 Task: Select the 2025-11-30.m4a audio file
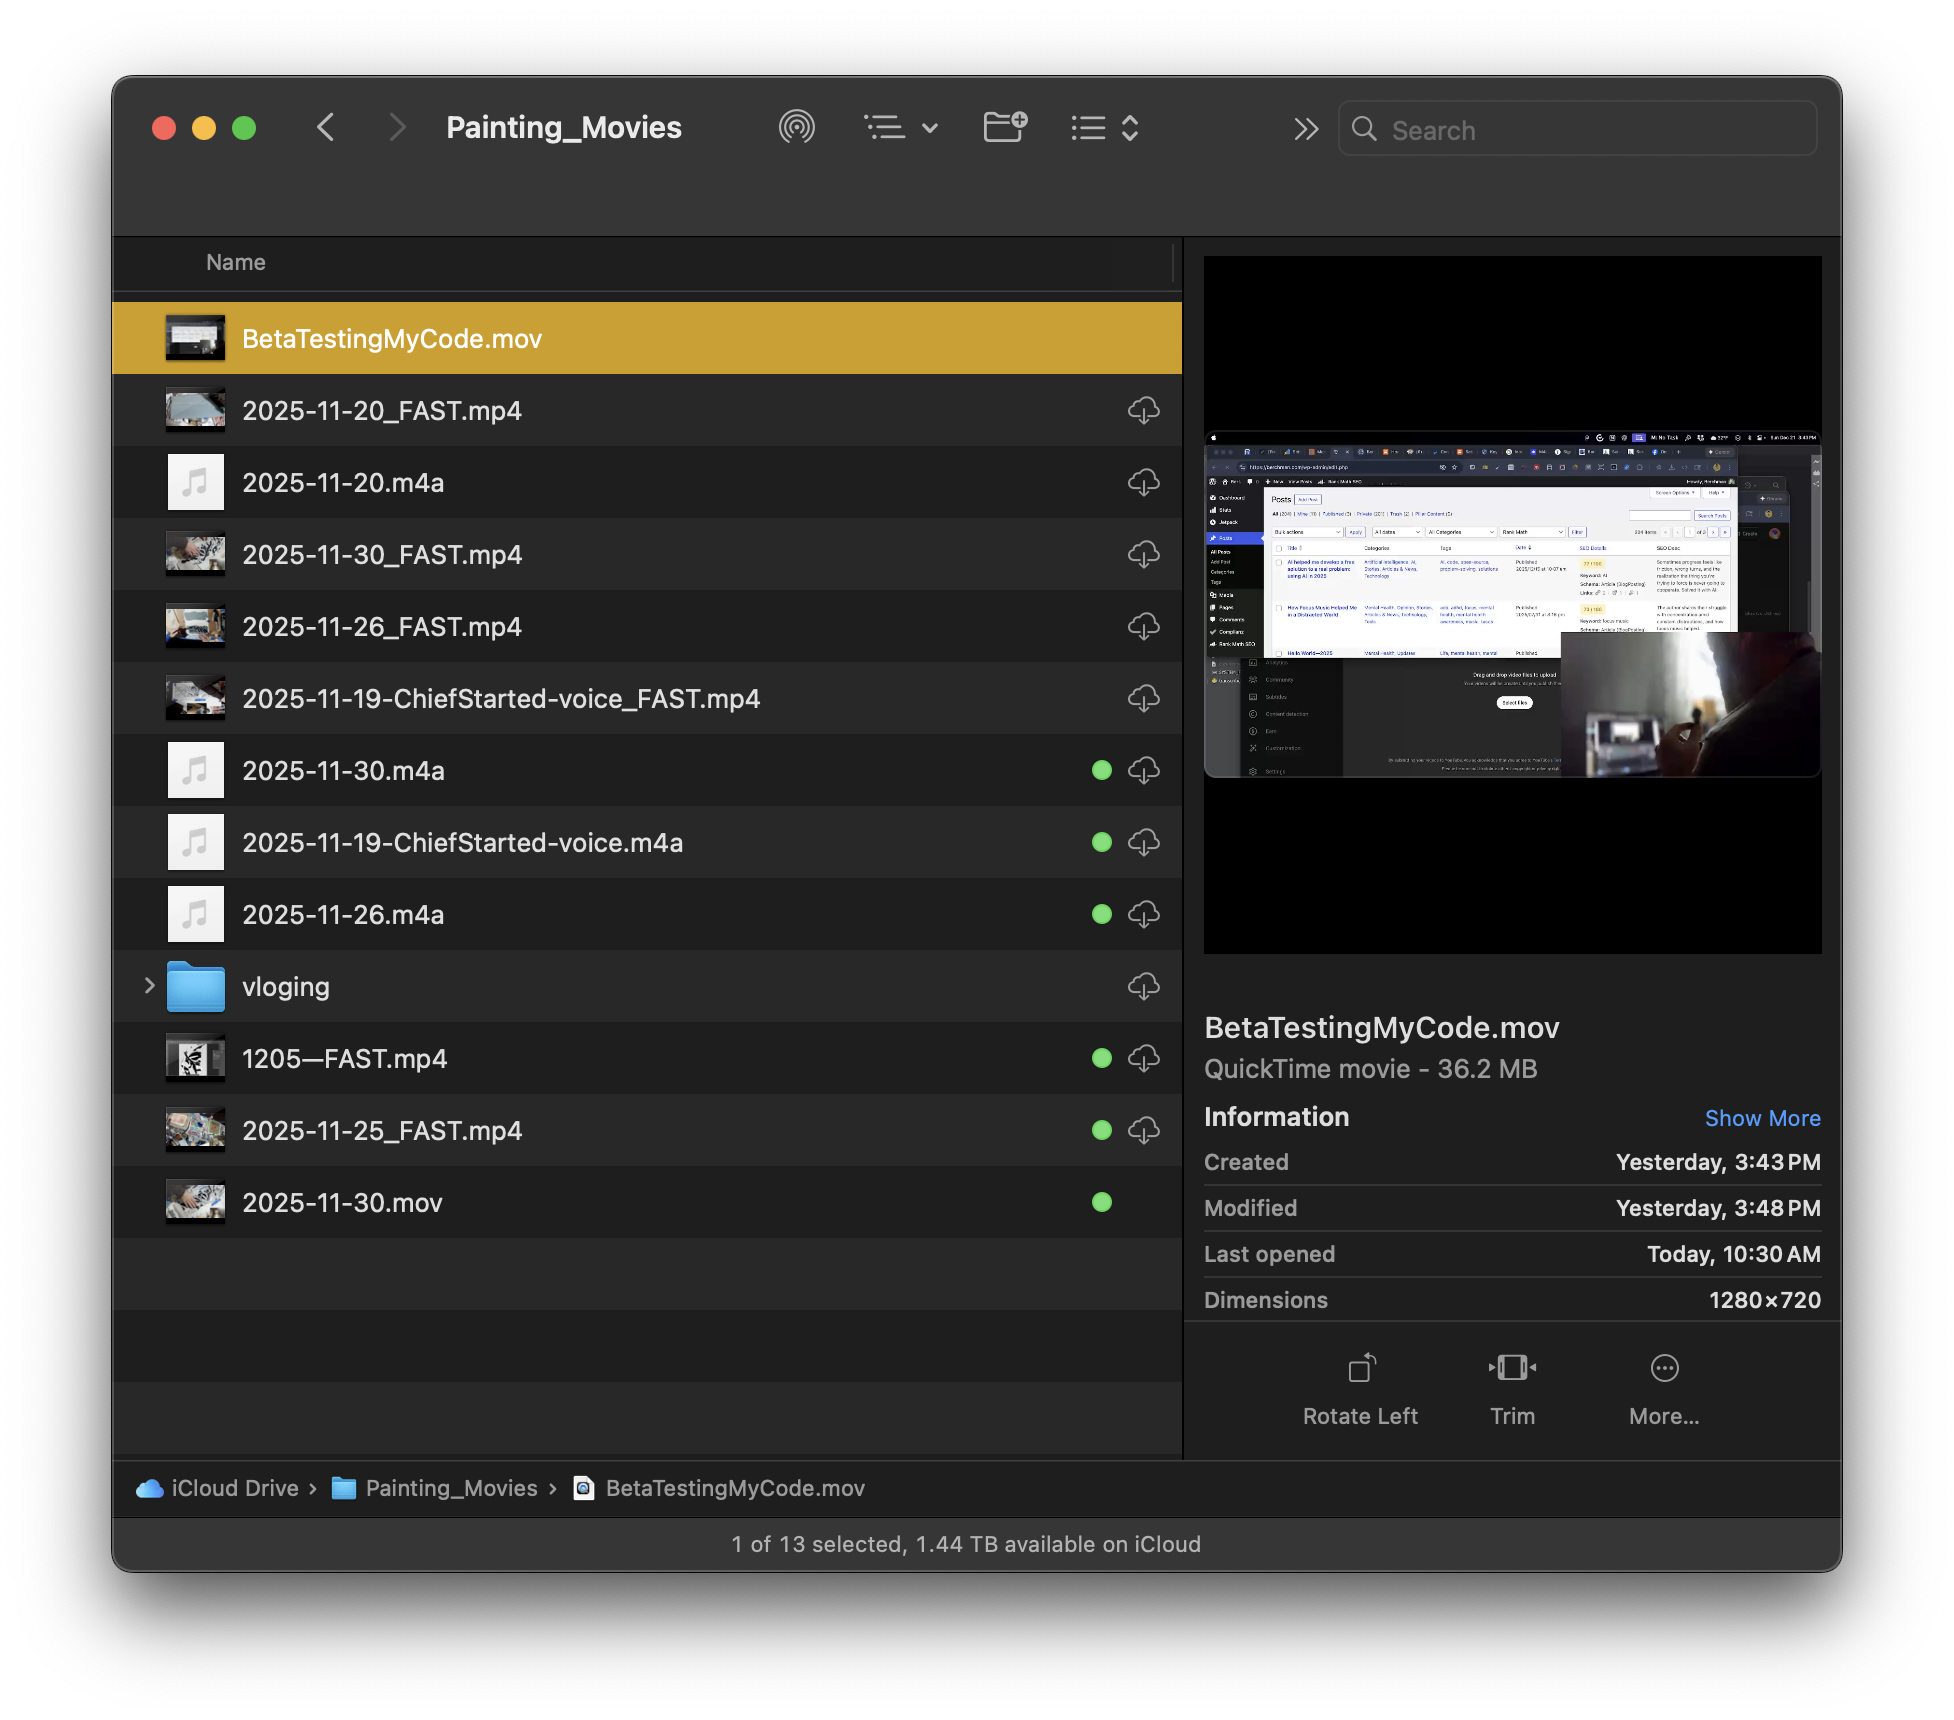point(647,770)
